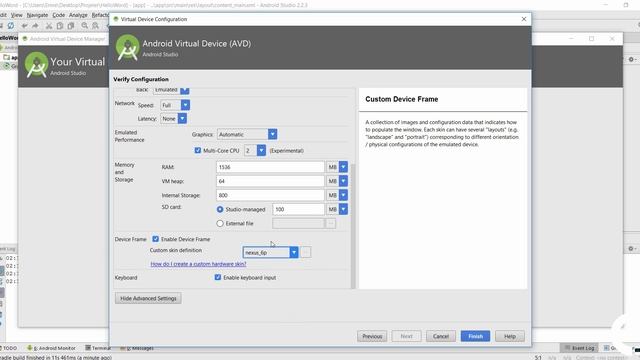Click the Cancel button
The width and height of the screenshot is (640, 360).
pyautogui.click(x=441, y=336)
